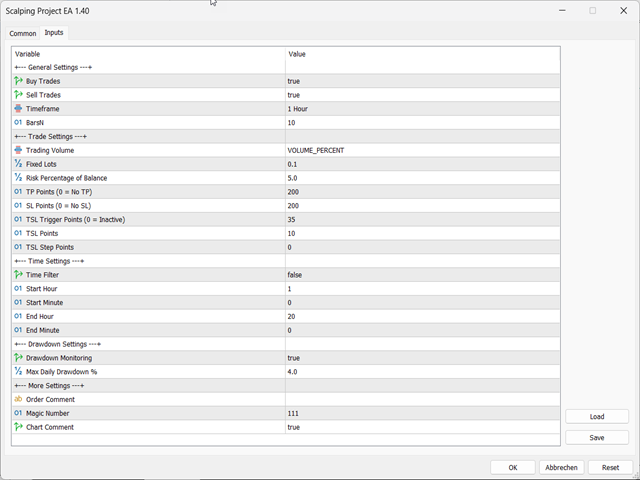Select the Trade Settings section row
Screen dimensions: 640x480
click(286, 136)
